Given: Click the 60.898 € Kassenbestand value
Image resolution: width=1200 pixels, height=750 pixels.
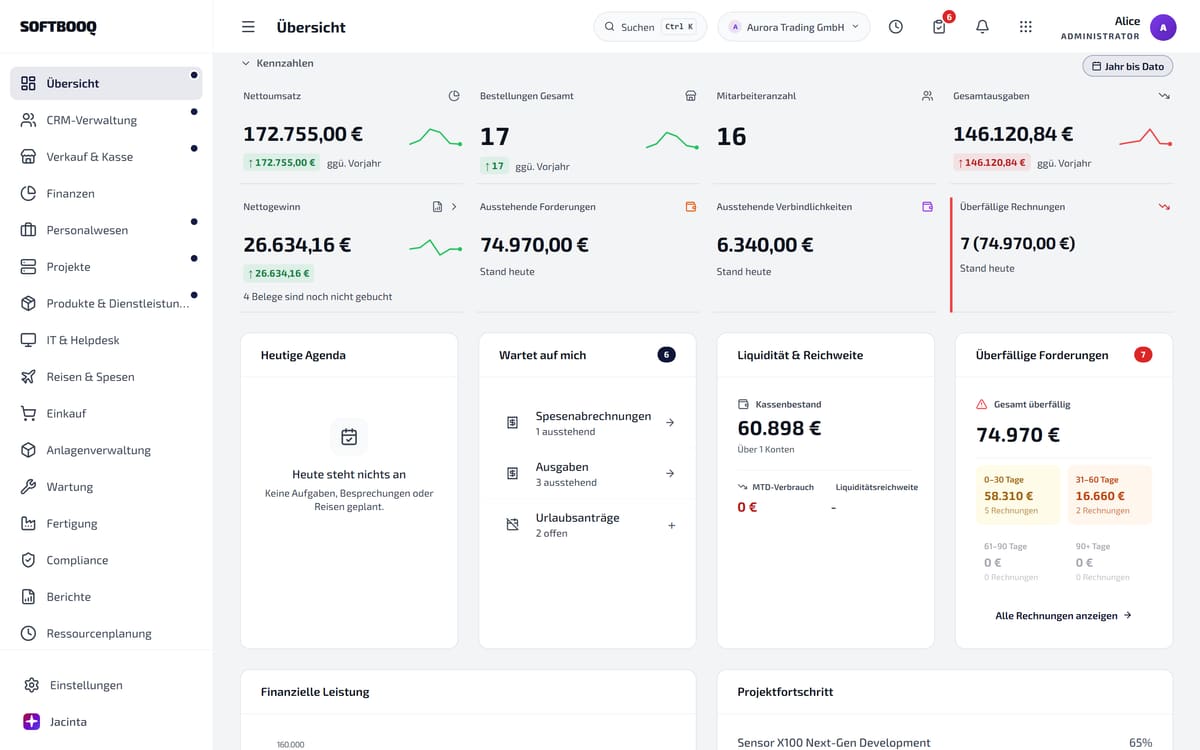Looking at the screenshot, I should [x=779, y=428].
